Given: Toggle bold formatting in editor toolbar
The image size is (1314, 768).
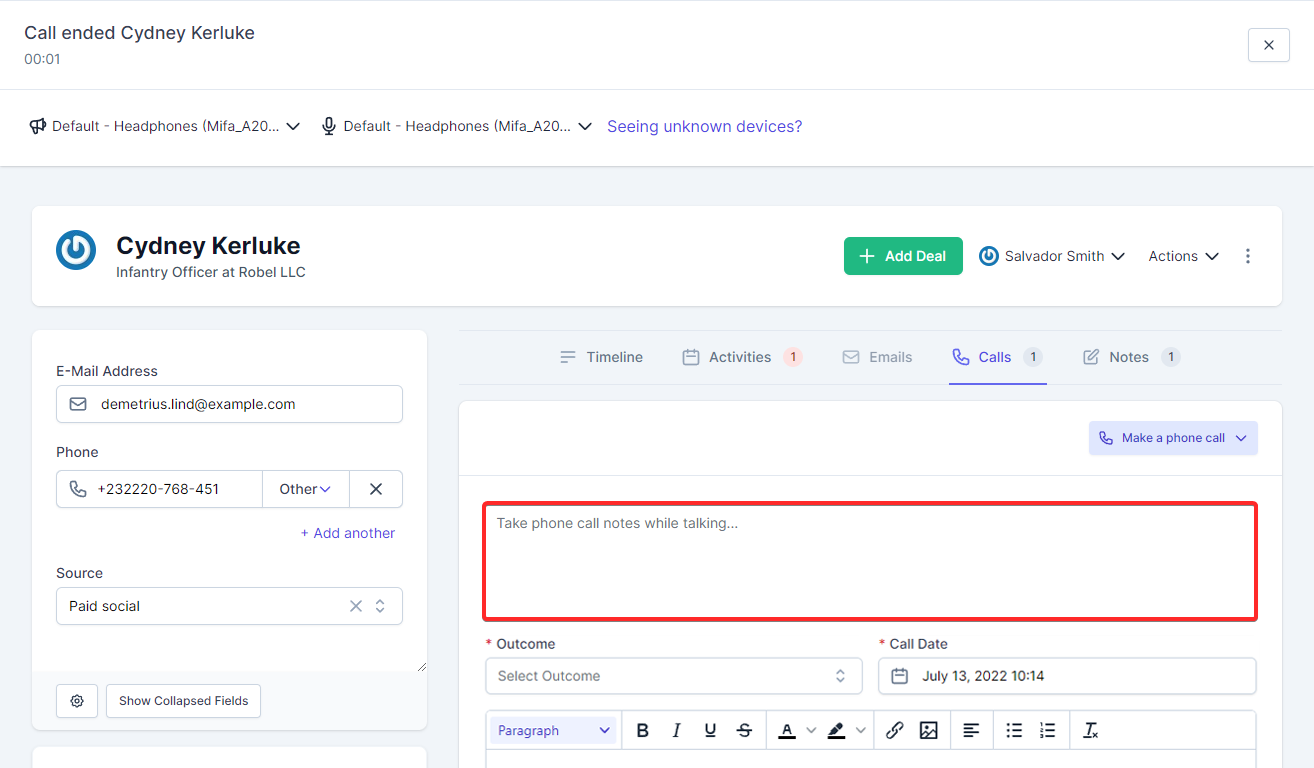Looking at the screenshot, I should pos(643,731).
